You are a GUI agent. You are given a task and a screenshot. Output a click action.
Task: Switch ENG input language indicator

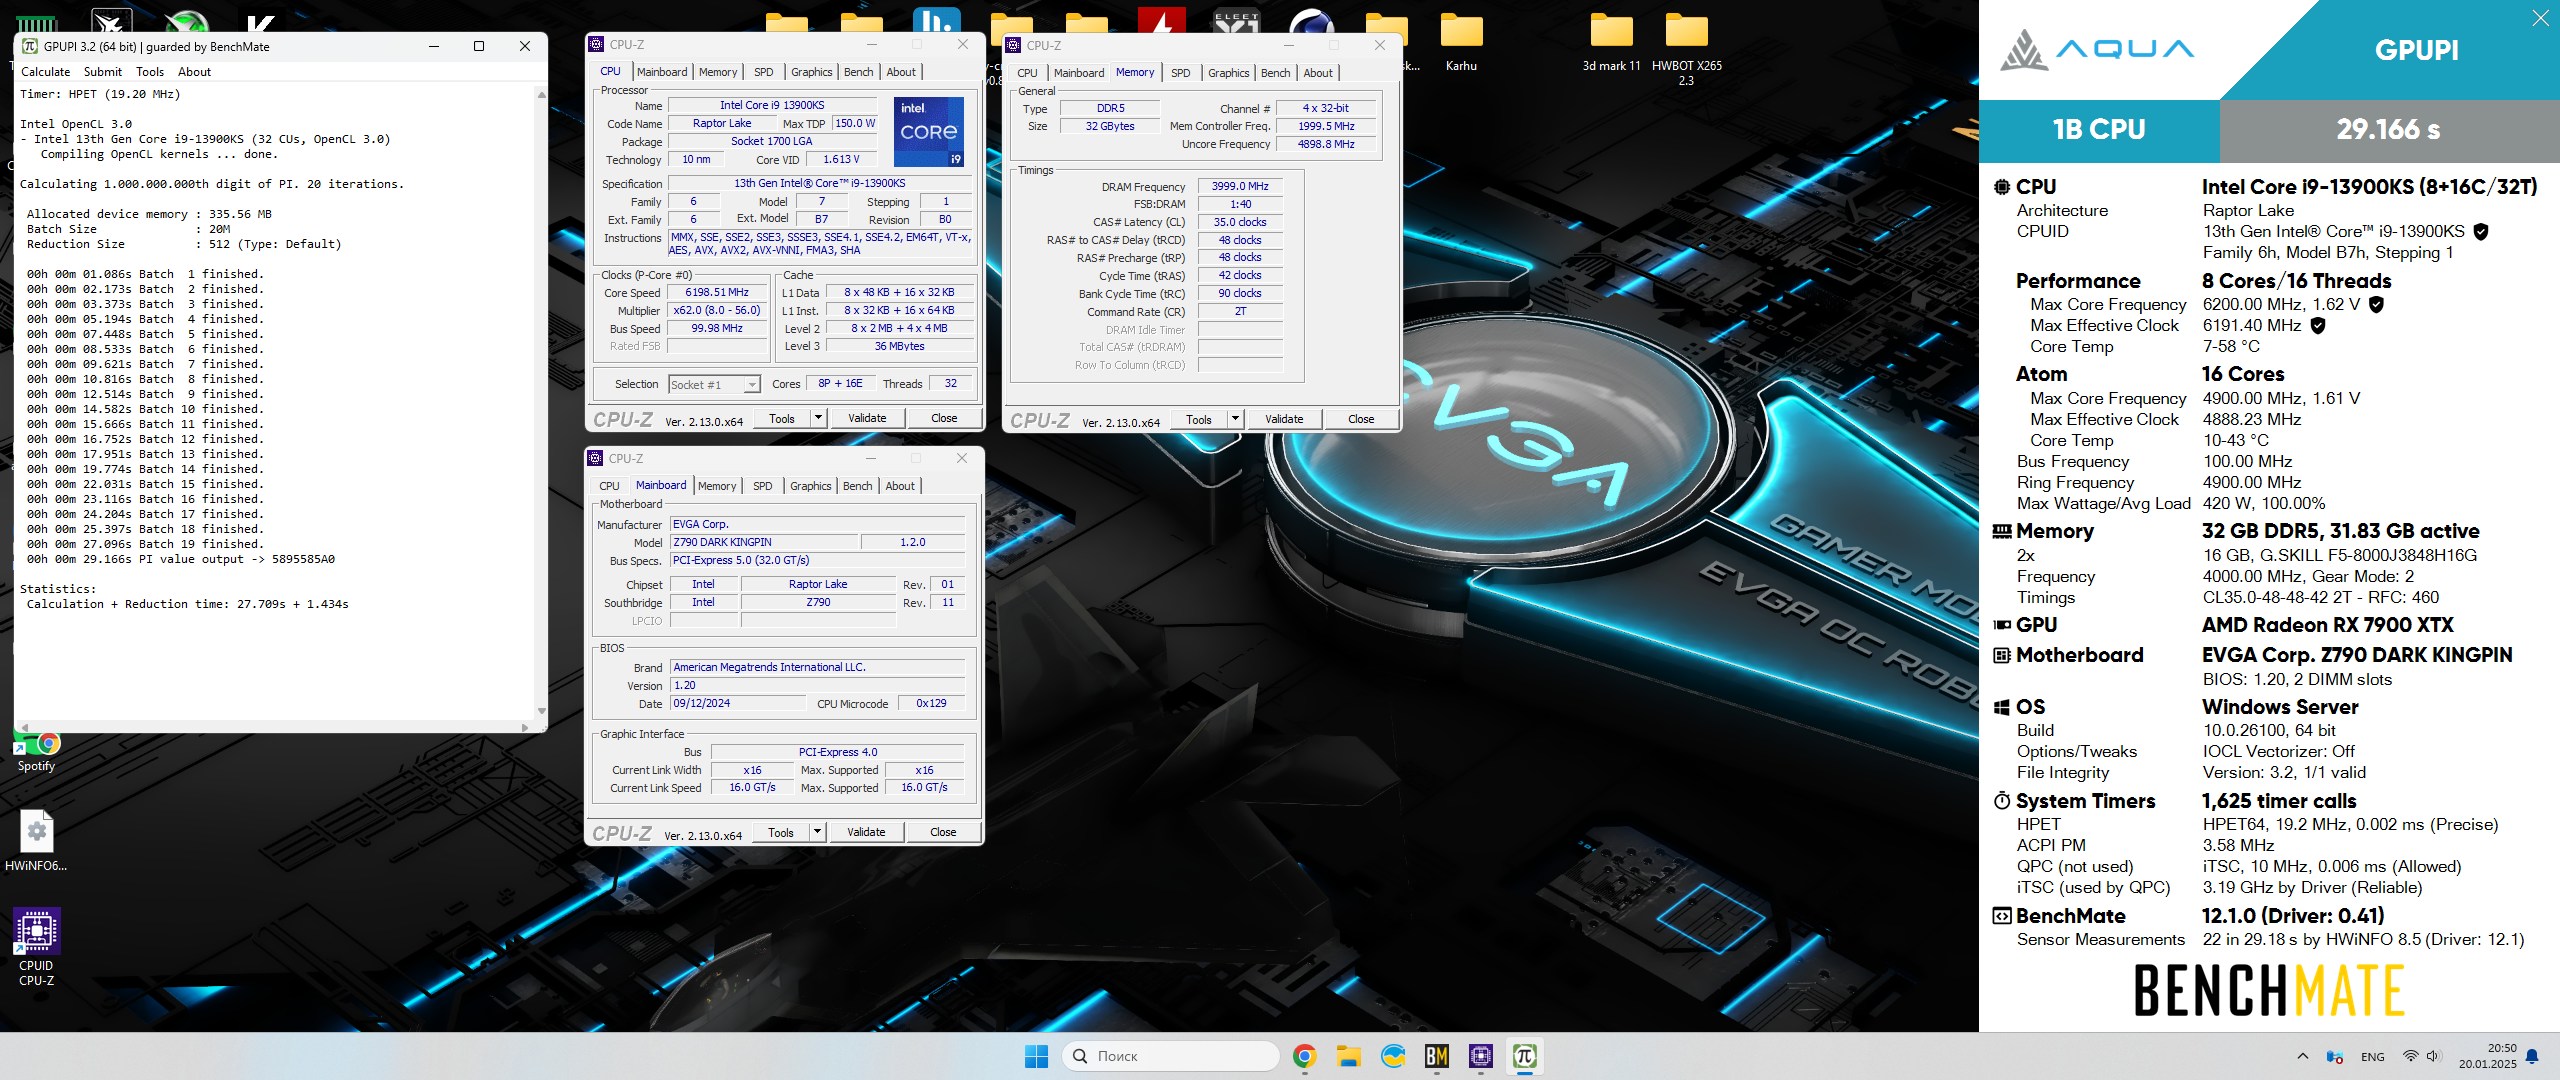coord(2372,1057)
